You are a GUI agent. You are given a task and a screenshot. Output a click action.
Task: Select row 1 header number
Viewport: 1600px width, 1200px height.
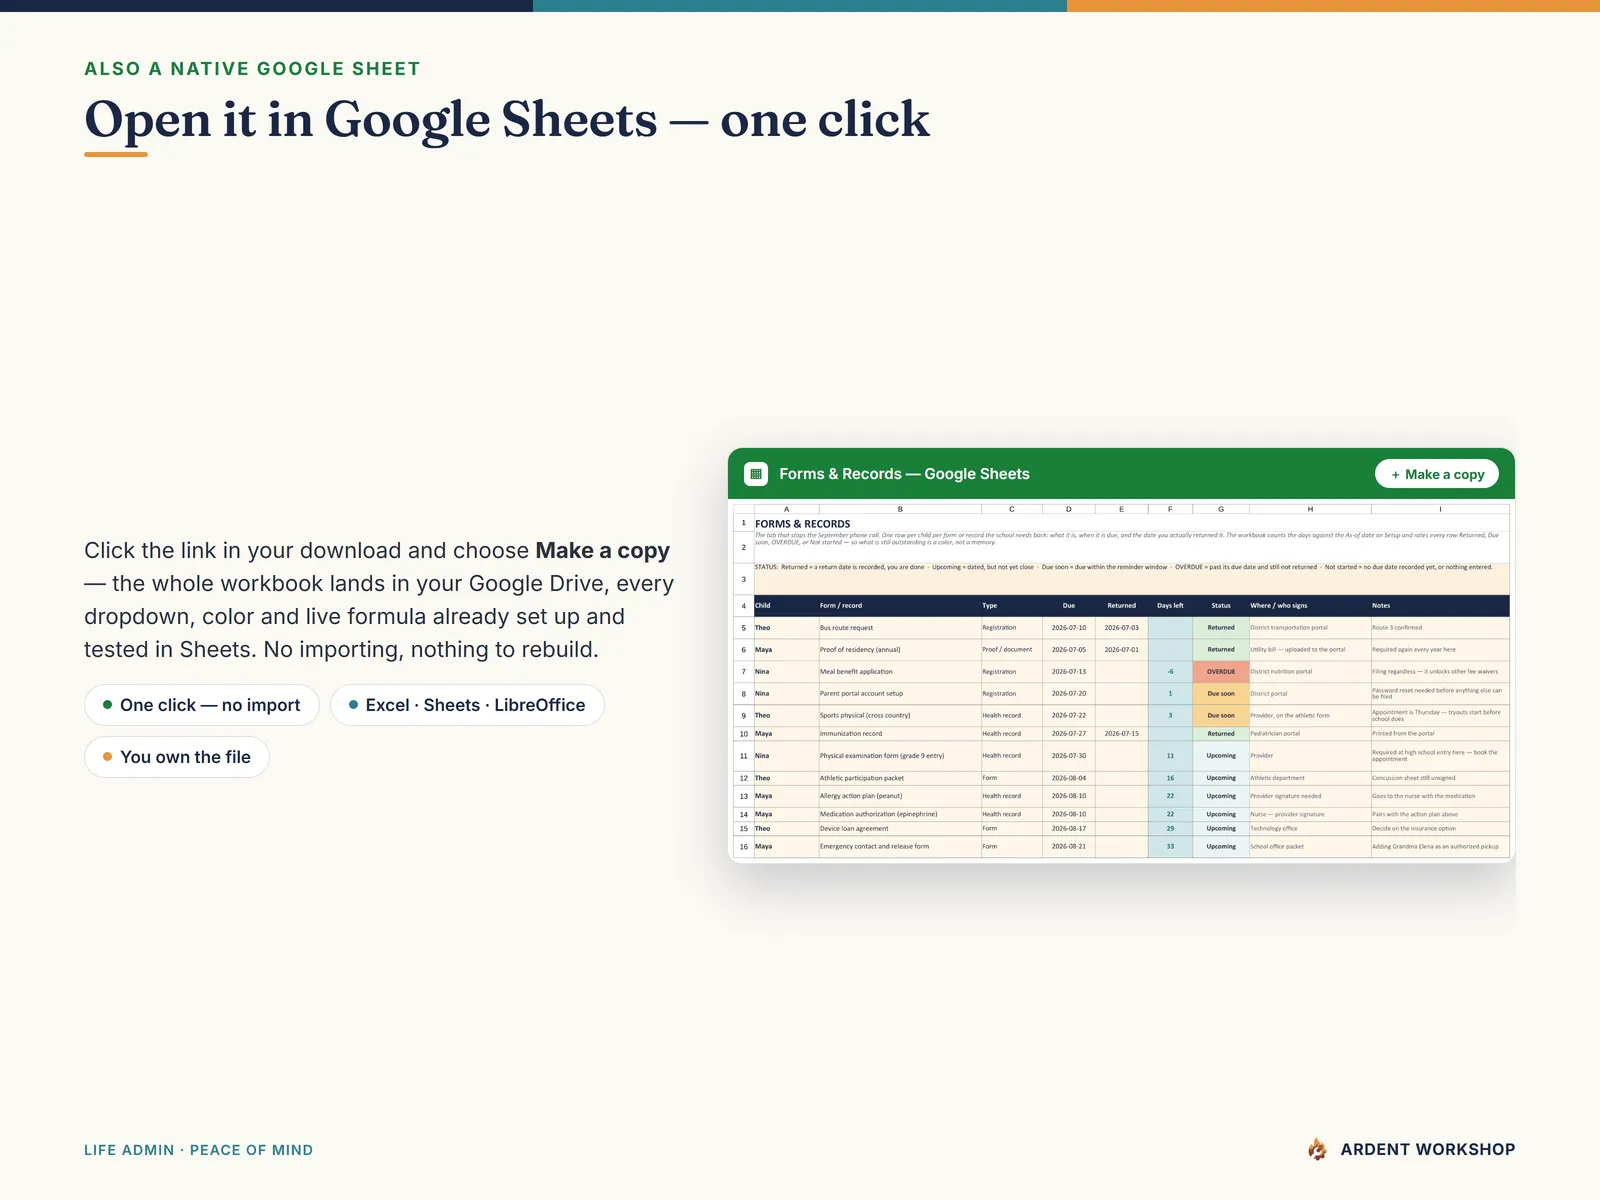pyautogui.click(x=743, y=523)
